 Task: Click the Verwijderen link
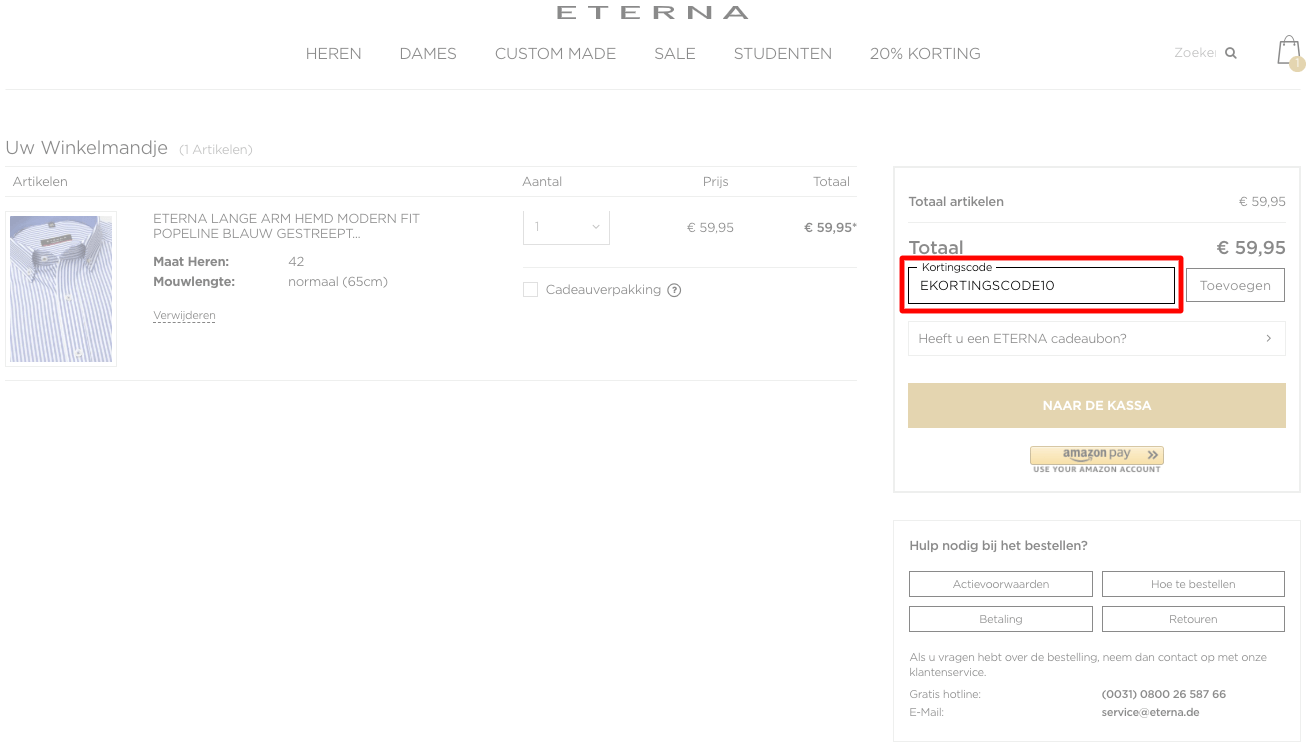click(x=184, y=316)
